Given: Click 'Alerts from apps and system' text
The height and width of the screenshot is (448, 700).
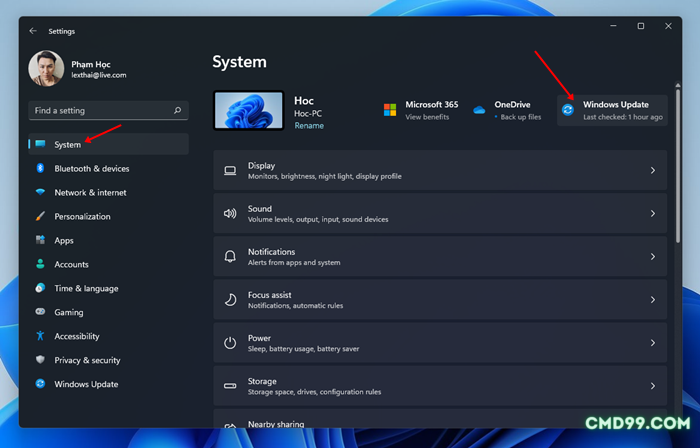Looking at the screenshot, I should 294,262.
